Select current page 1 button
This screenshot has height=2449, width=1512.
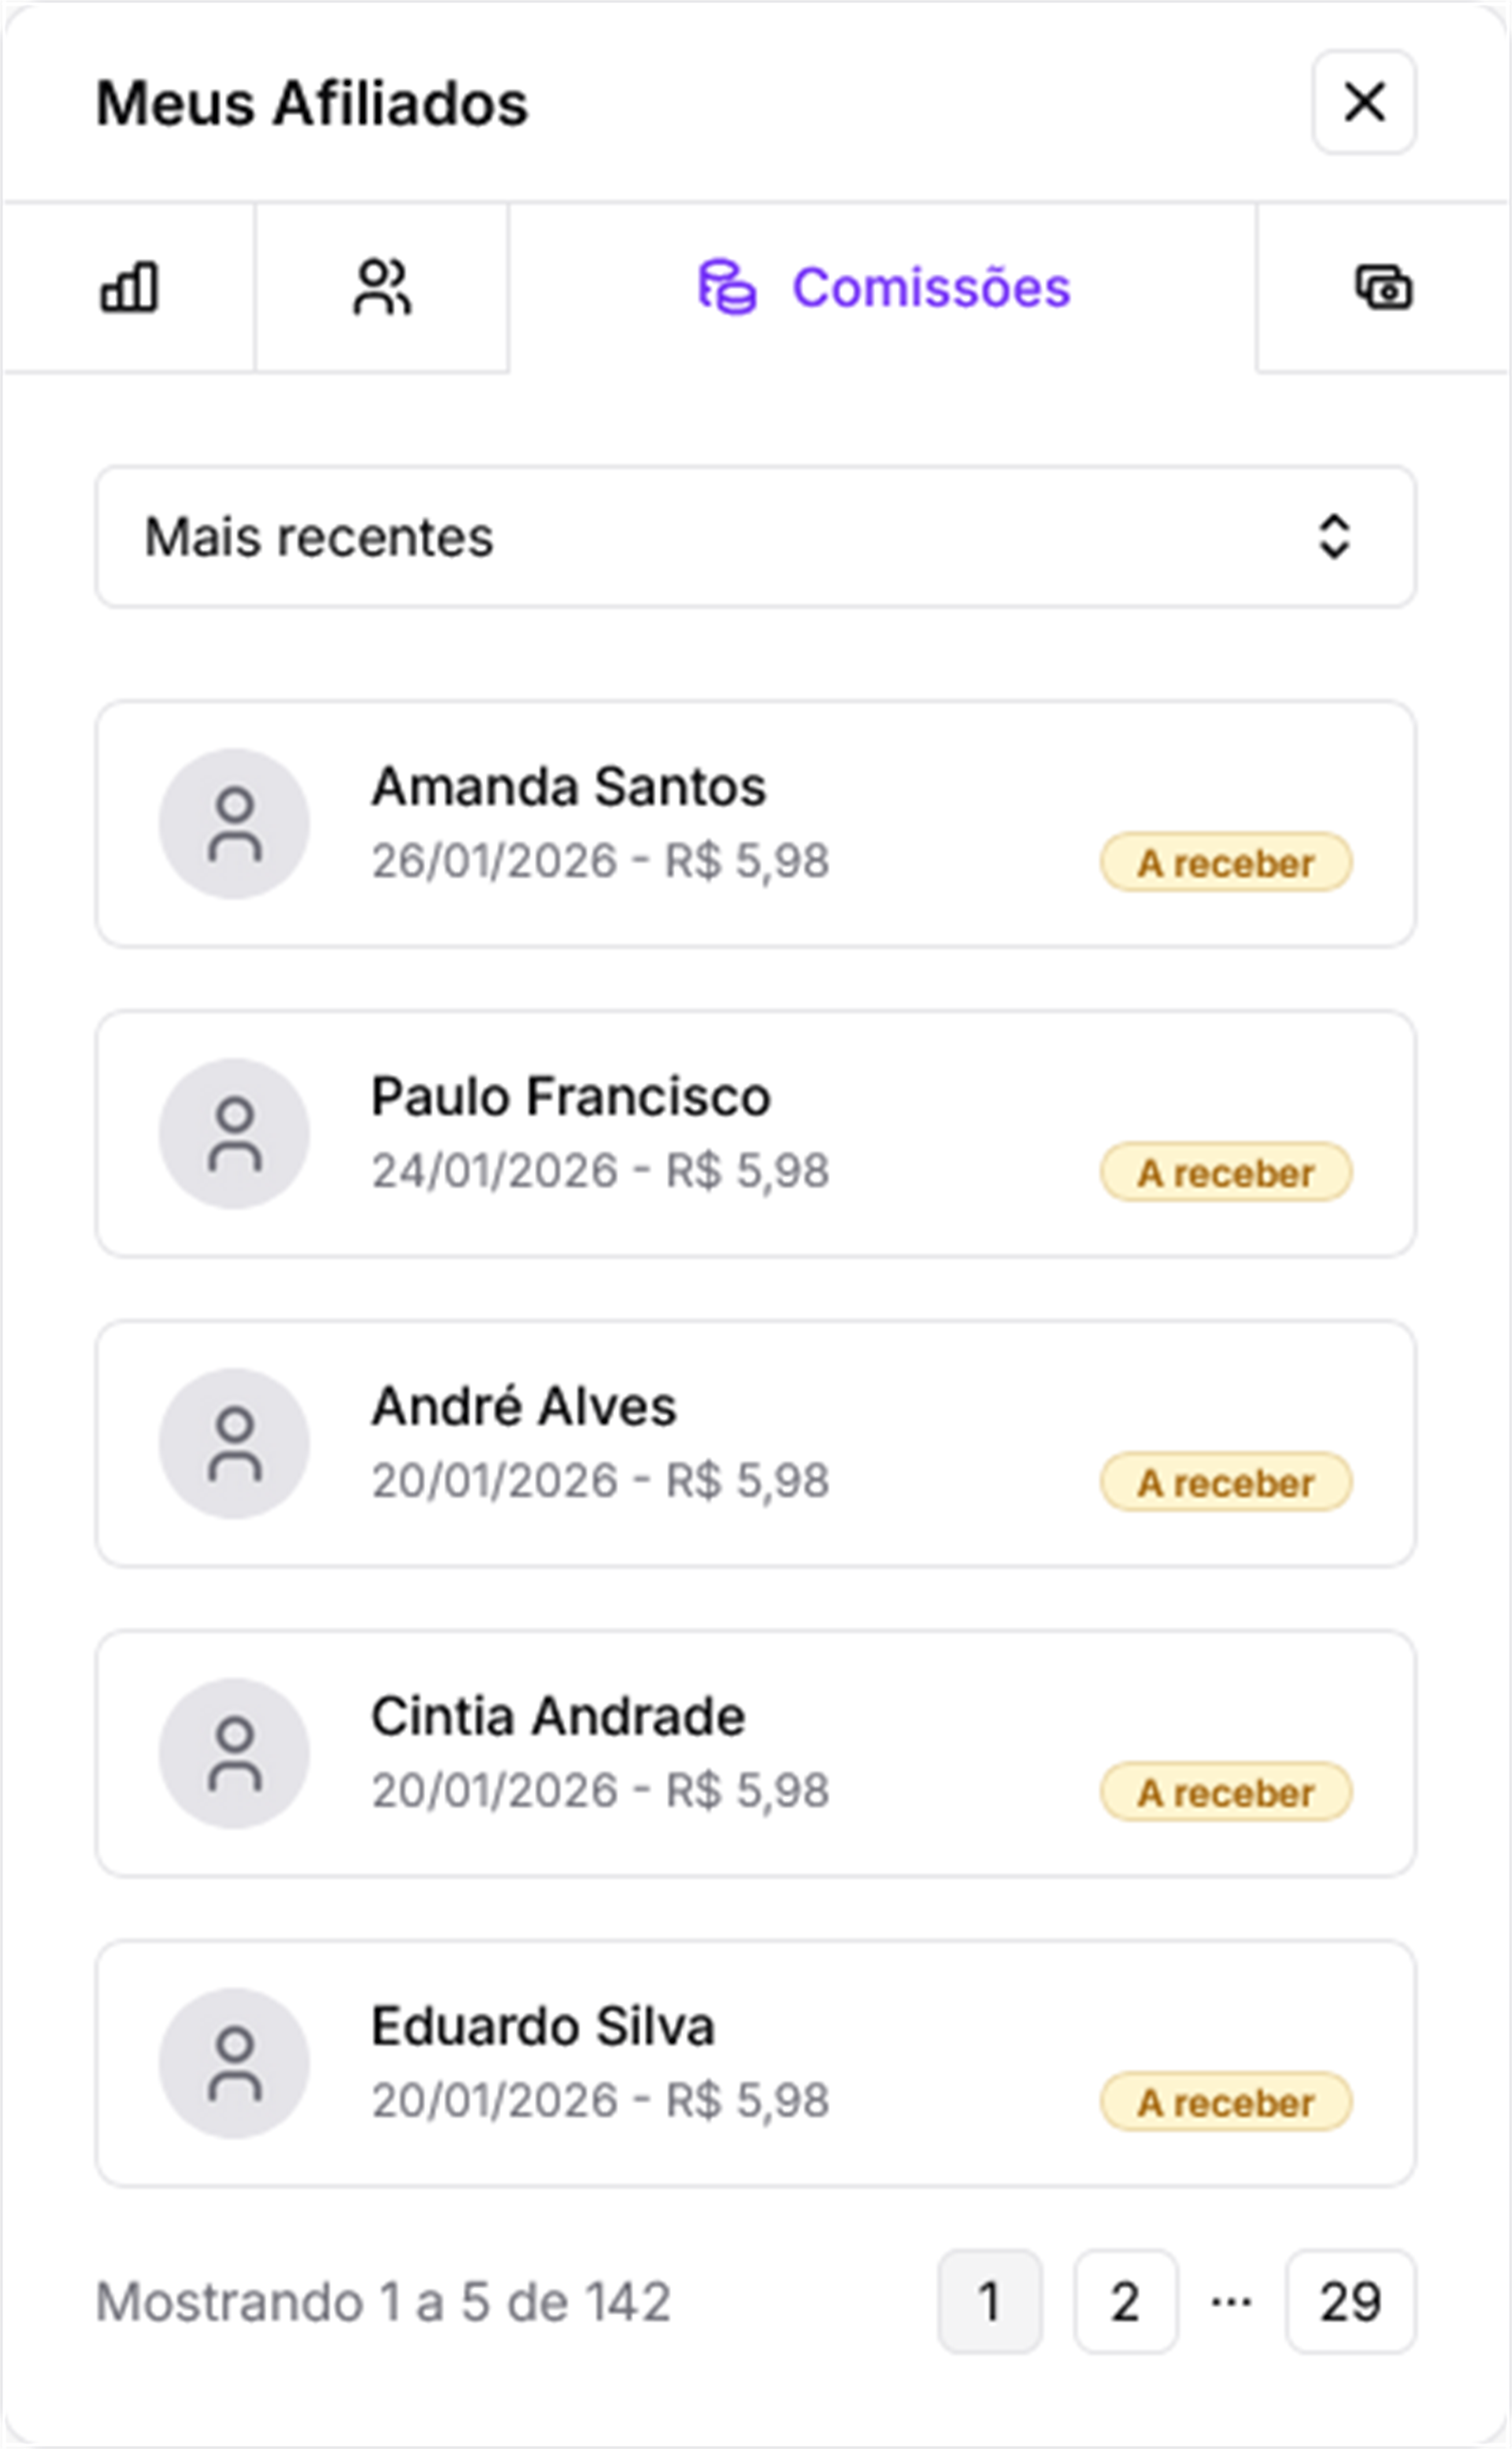click(x=990, y=2302)
